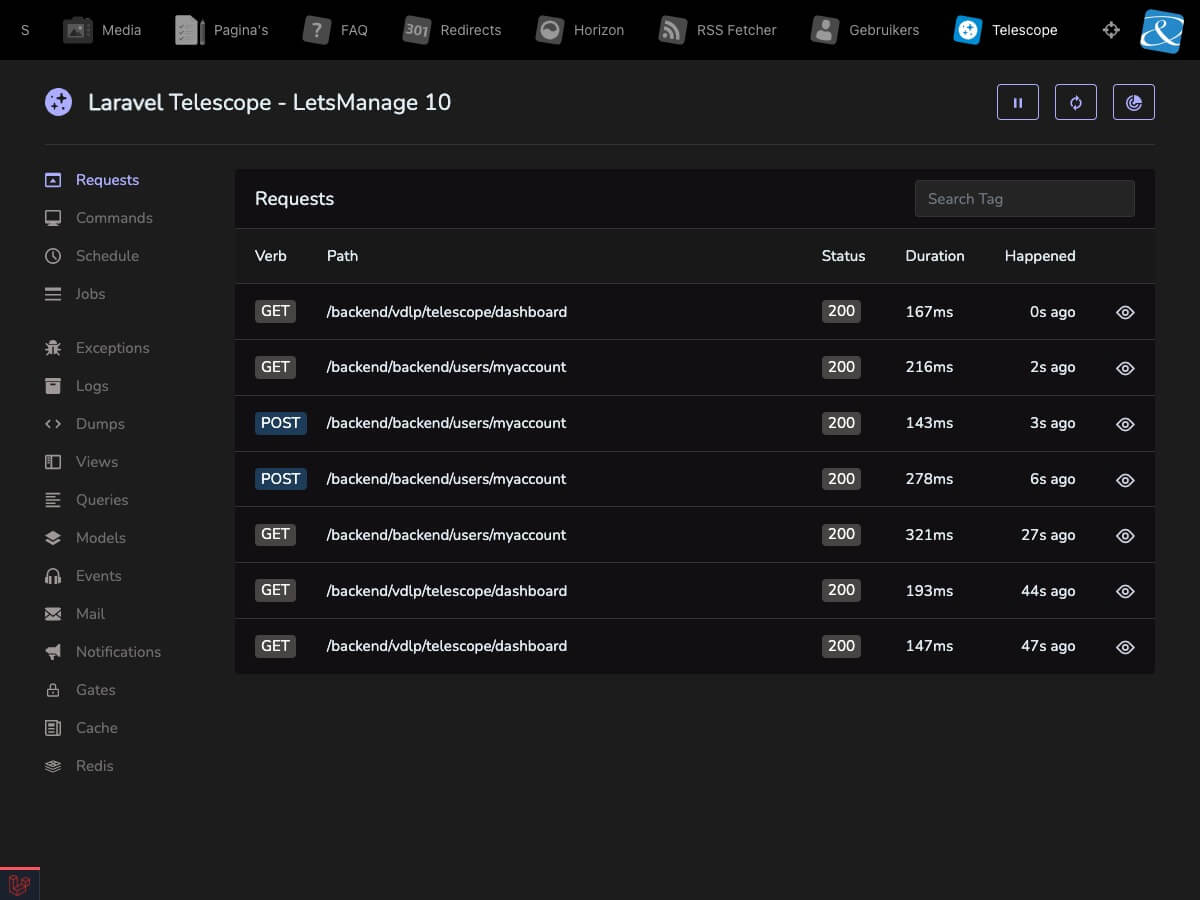View details of the 278ms POST request

click(x=1125, y=480)
